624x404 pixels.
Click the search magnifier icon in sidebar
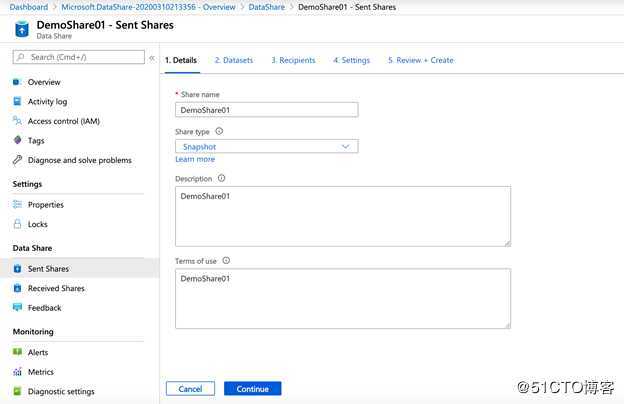click(x=21, y=57)
